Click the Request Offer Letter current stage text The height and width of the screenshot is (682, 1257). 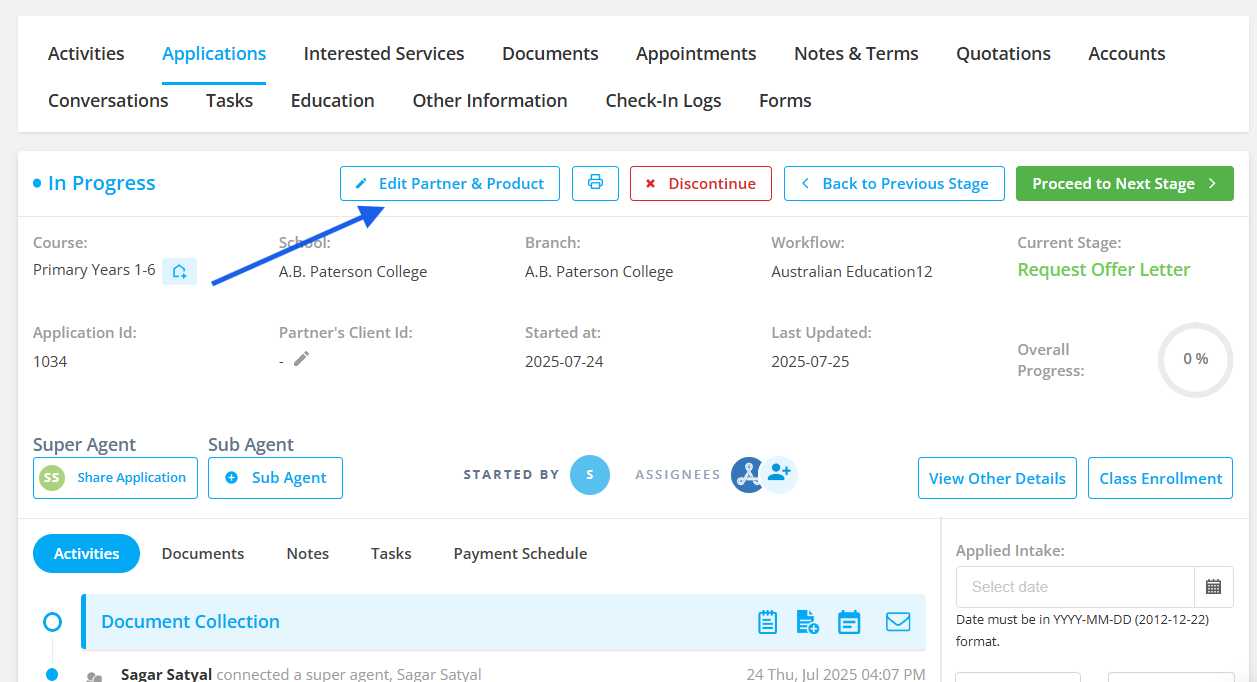1104,270
